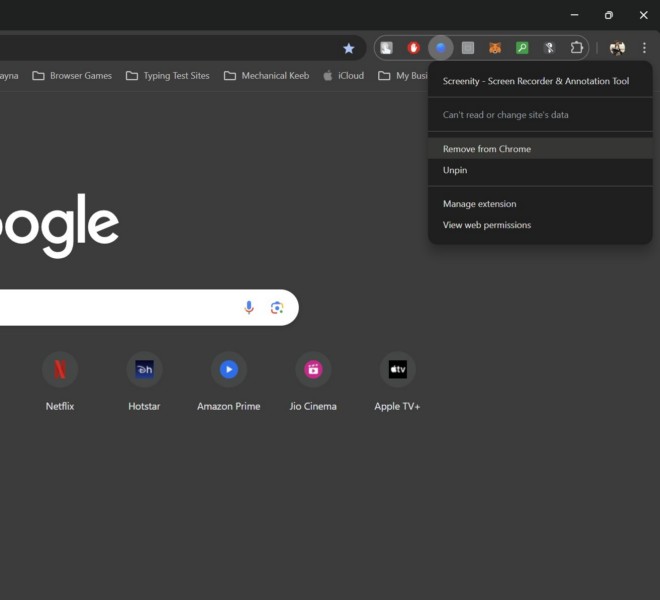Expand the Mechanical Keeb bookmark folder
The width and height of the screenshot is (660, 600).
266,76
